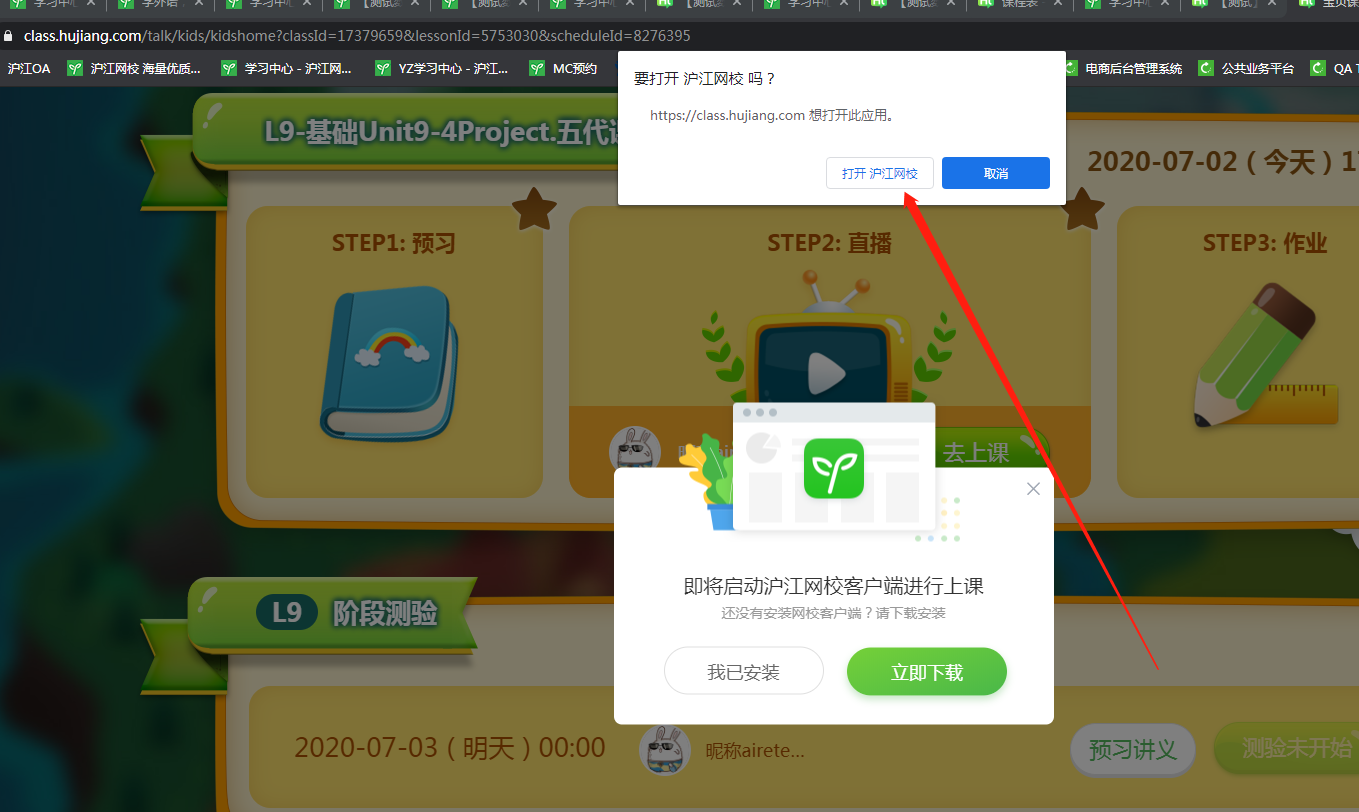Open the 沪江OA bookmark
The width and height of the screenshot is (1359, 812).
click(x=29, y=69)
